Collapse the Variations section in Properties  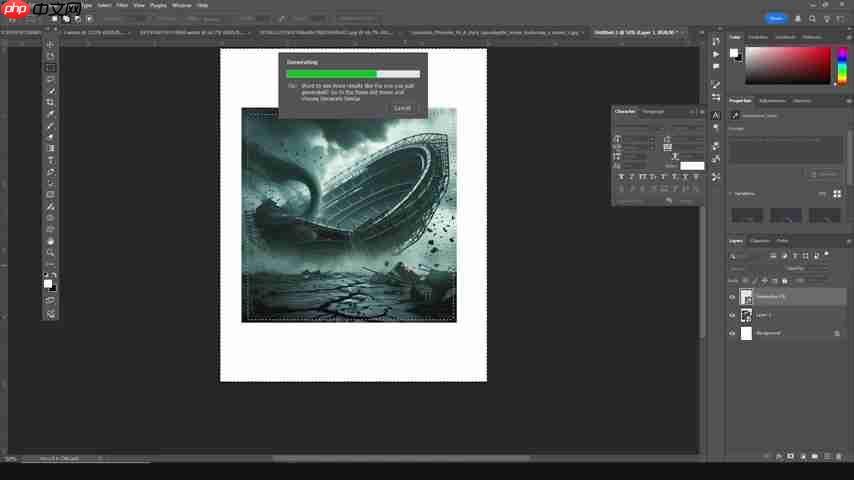click(730, 193)
